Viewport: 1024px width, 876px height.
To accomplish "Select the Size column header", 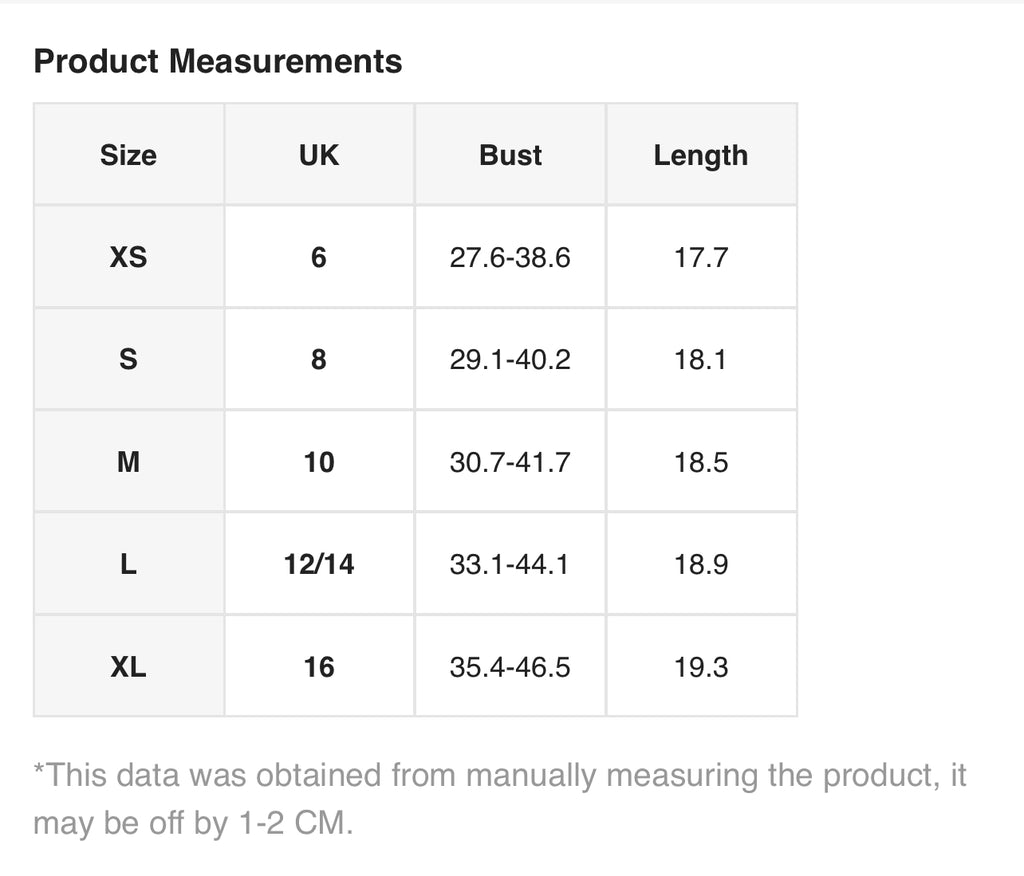I will tap(129, 155).
